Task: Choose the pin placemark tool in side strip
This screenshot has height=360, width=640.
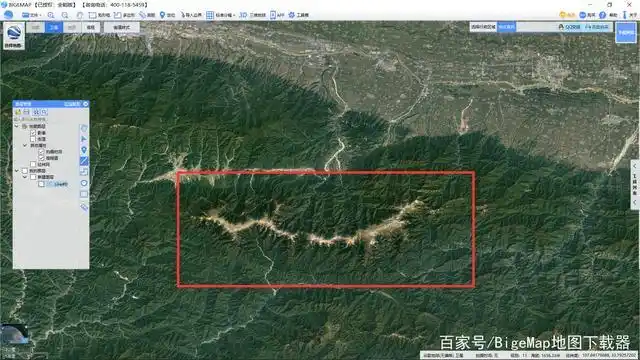Action: coord(84,150)
